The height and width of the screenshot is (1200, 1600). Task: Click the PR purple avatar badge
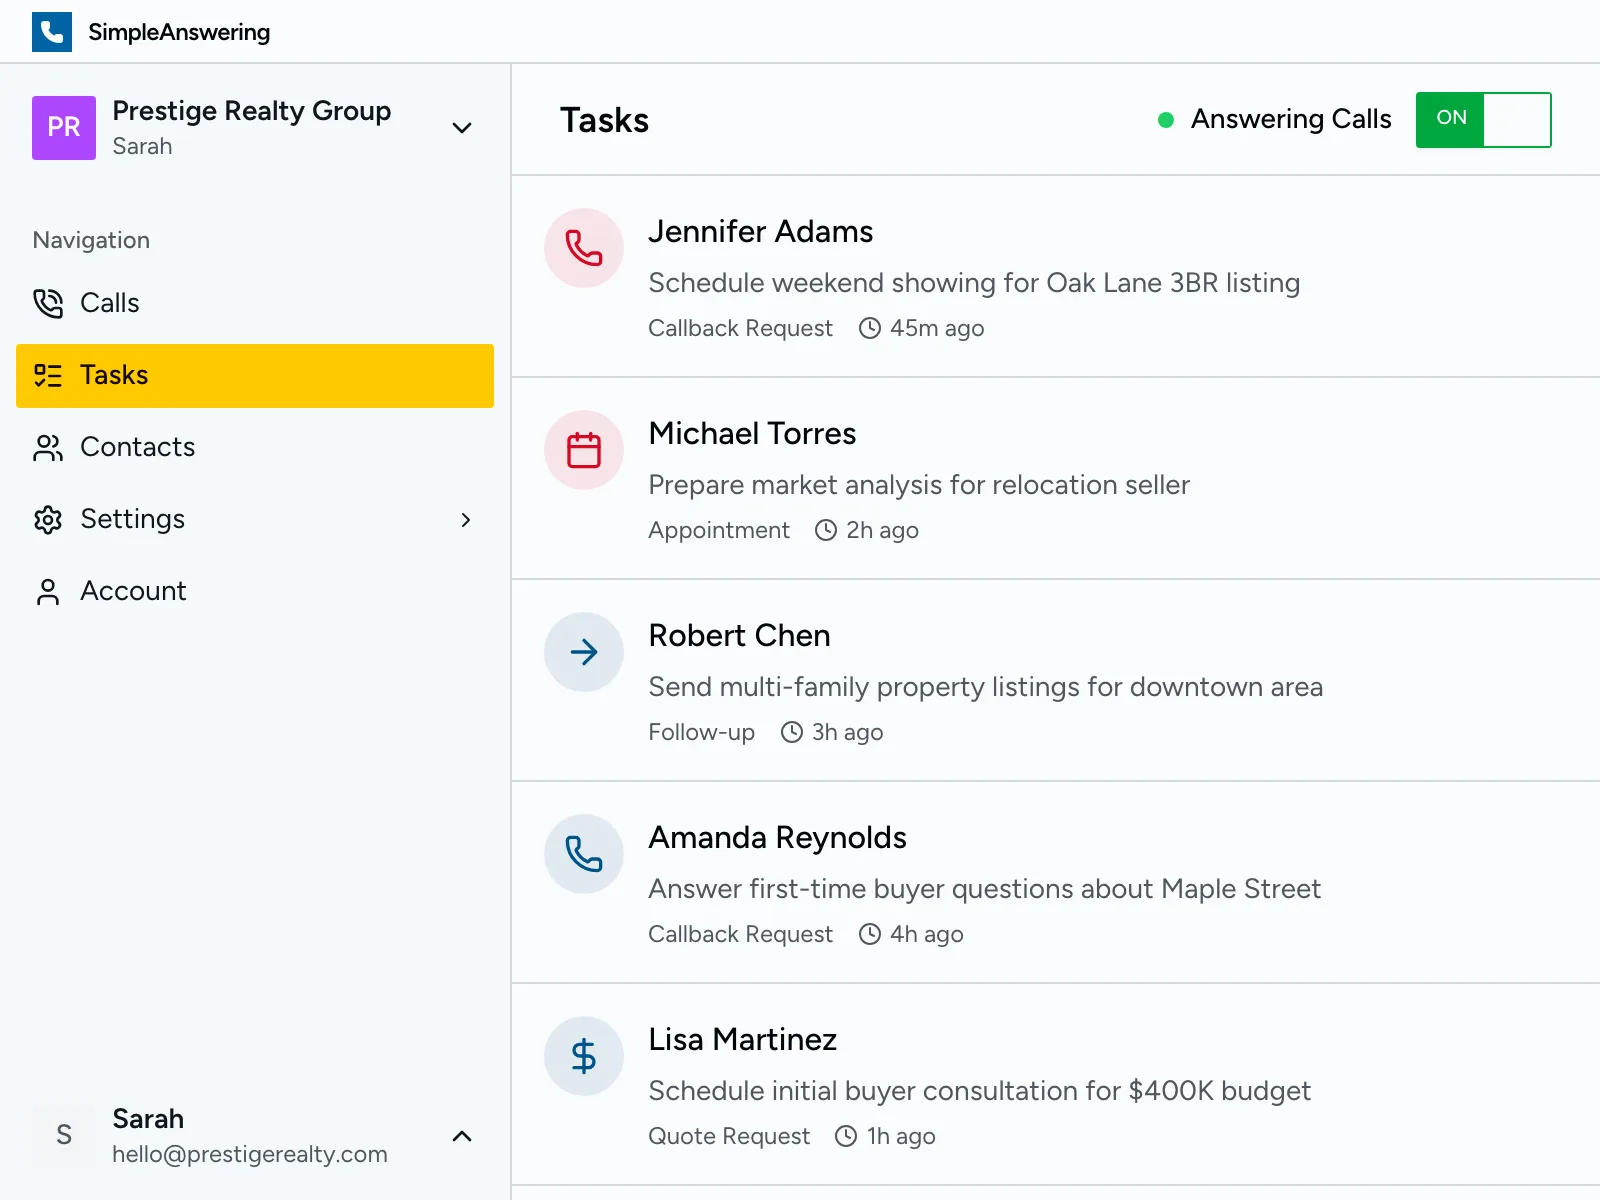coord(63,128)
